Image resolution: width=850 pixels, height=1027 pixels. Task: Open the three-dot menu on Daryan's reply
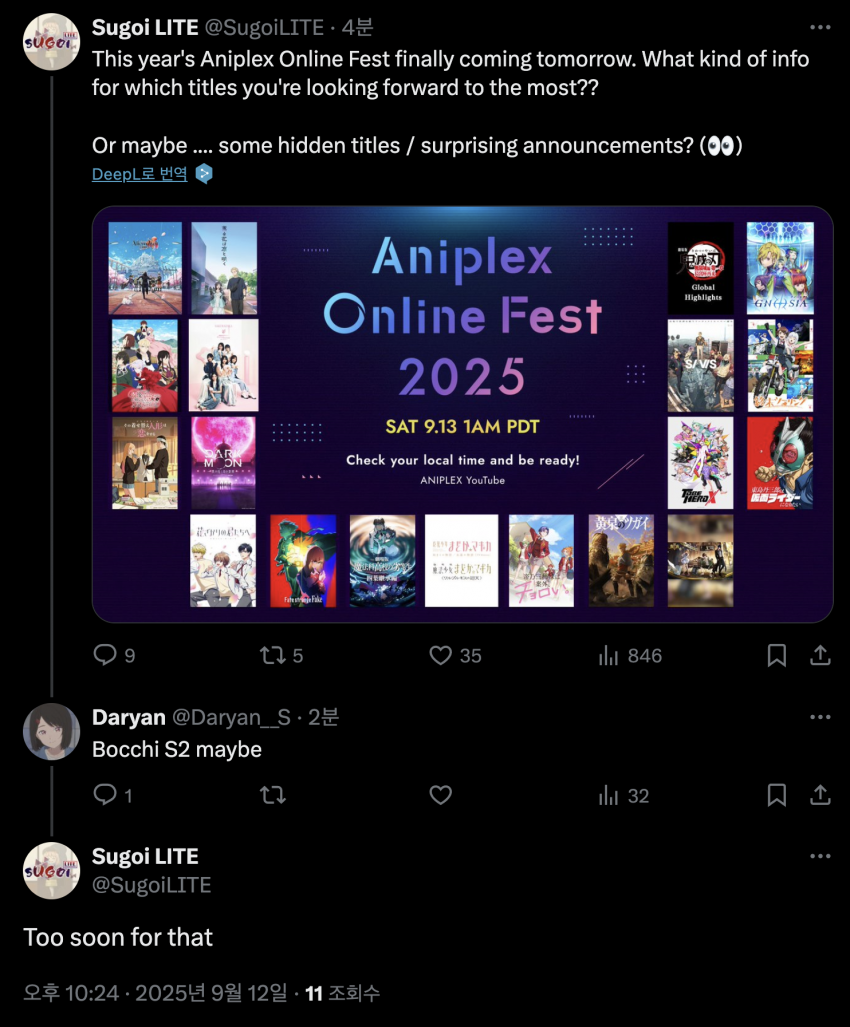820,717
